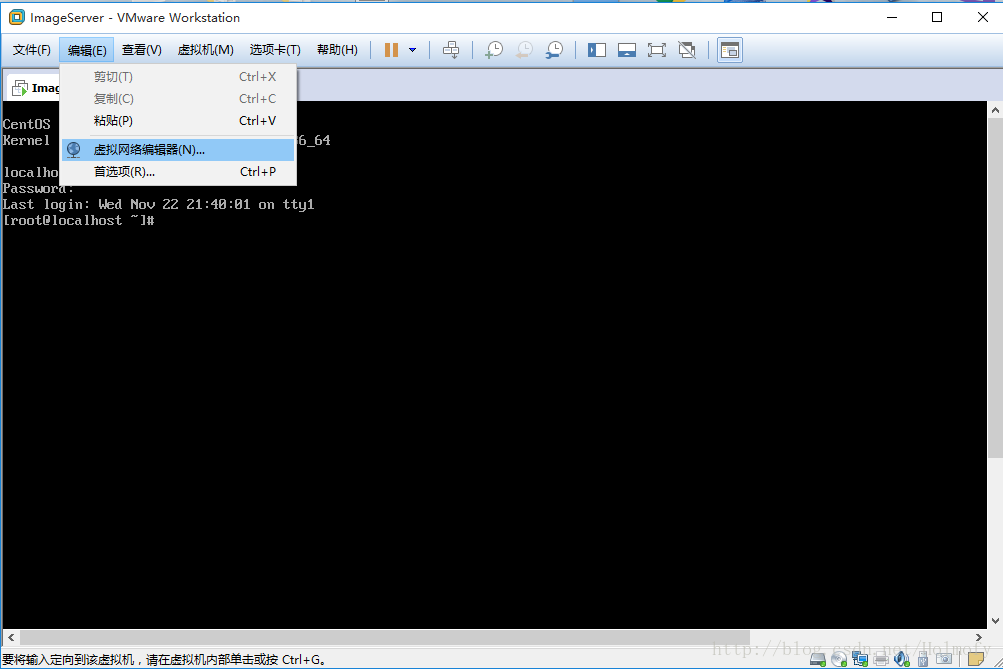
Task: Close the open 编辑(E) menu
Action: click(87, 50)
